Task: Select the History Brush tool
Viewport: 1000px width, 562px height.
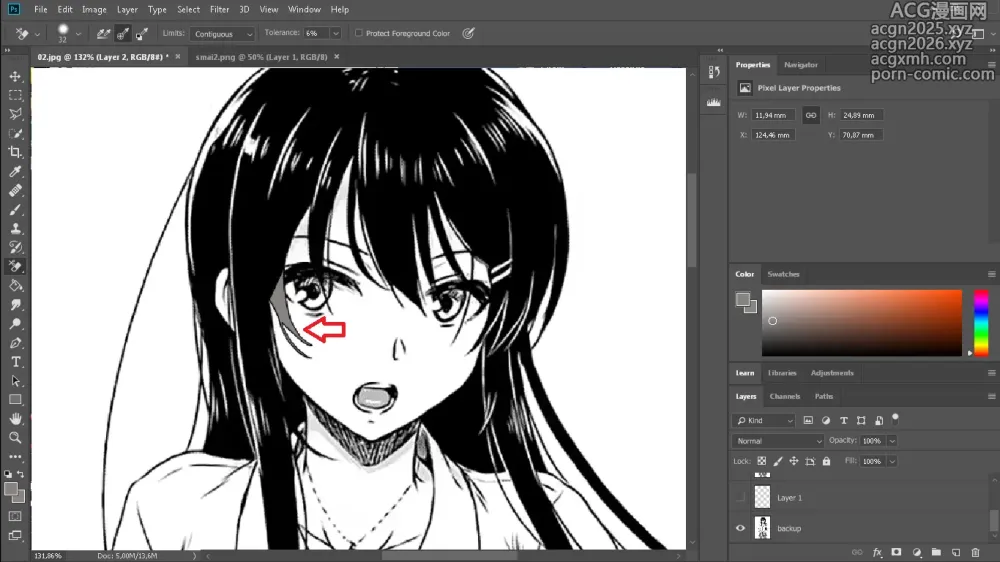Action: [15, 248]
